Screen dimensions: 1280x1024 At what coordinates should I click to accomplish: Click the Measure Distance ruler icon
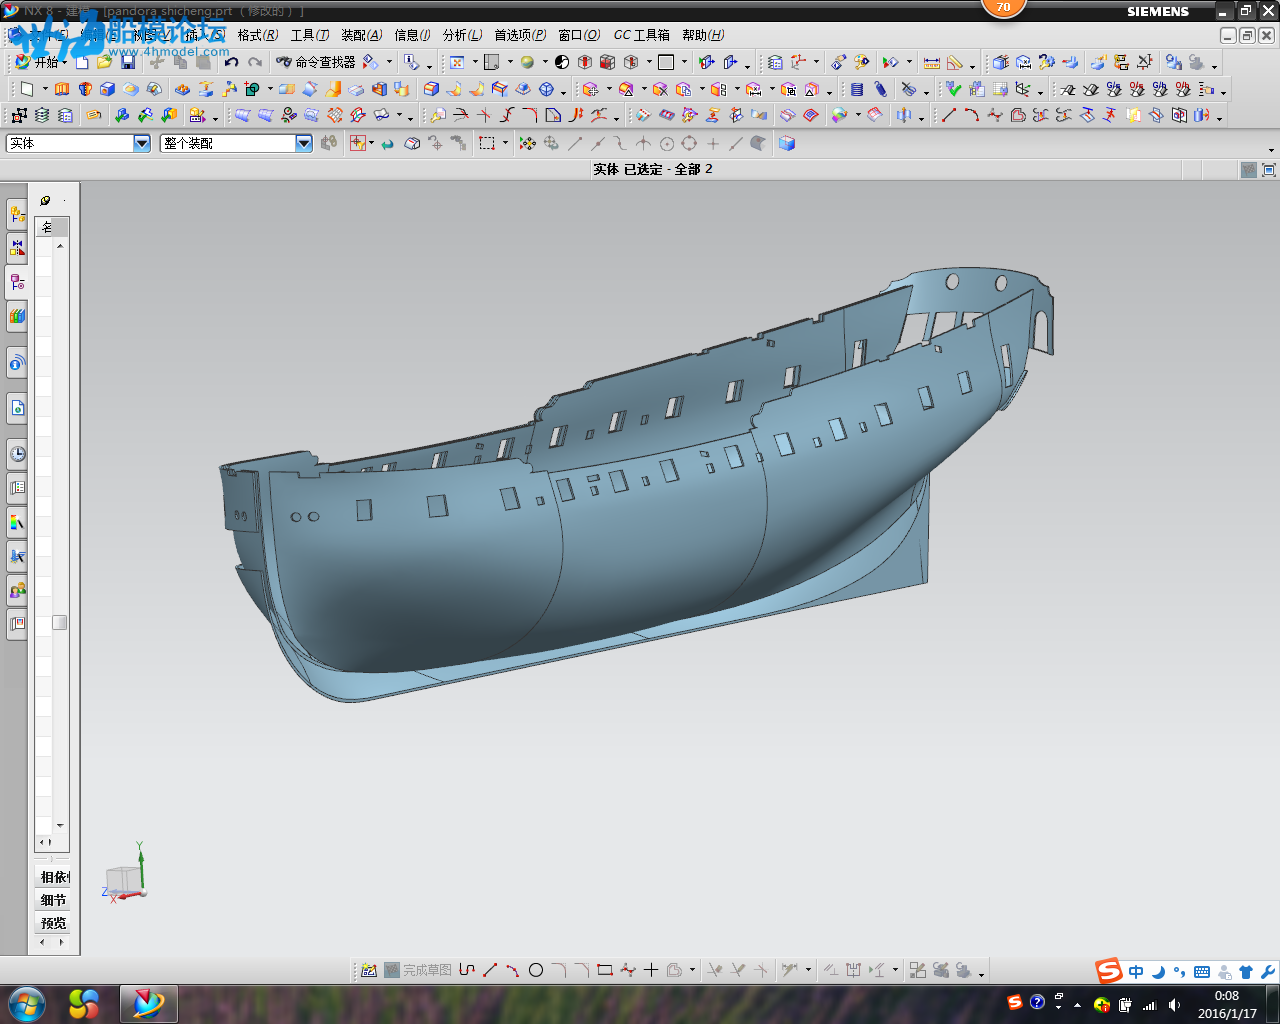click(932, 62)
